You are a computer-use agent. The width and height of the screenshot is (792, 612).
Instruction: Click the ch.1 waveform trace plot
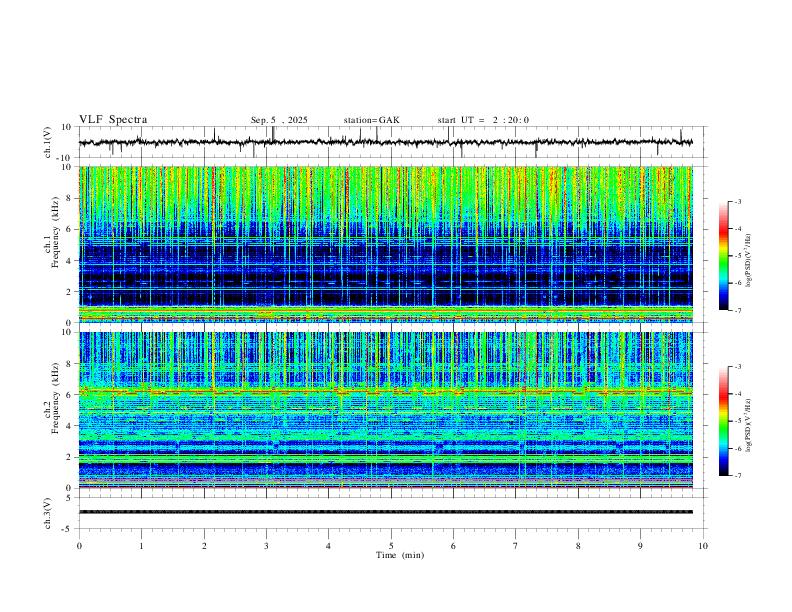point(386,142)
